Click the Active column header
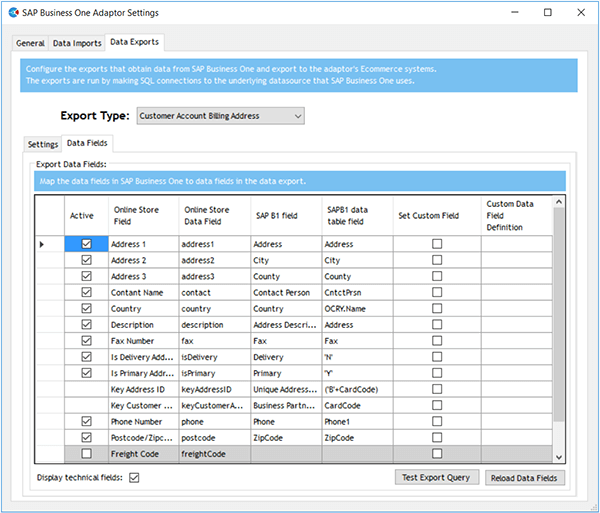Screen dimensions: 600x513 pos(86,216)
